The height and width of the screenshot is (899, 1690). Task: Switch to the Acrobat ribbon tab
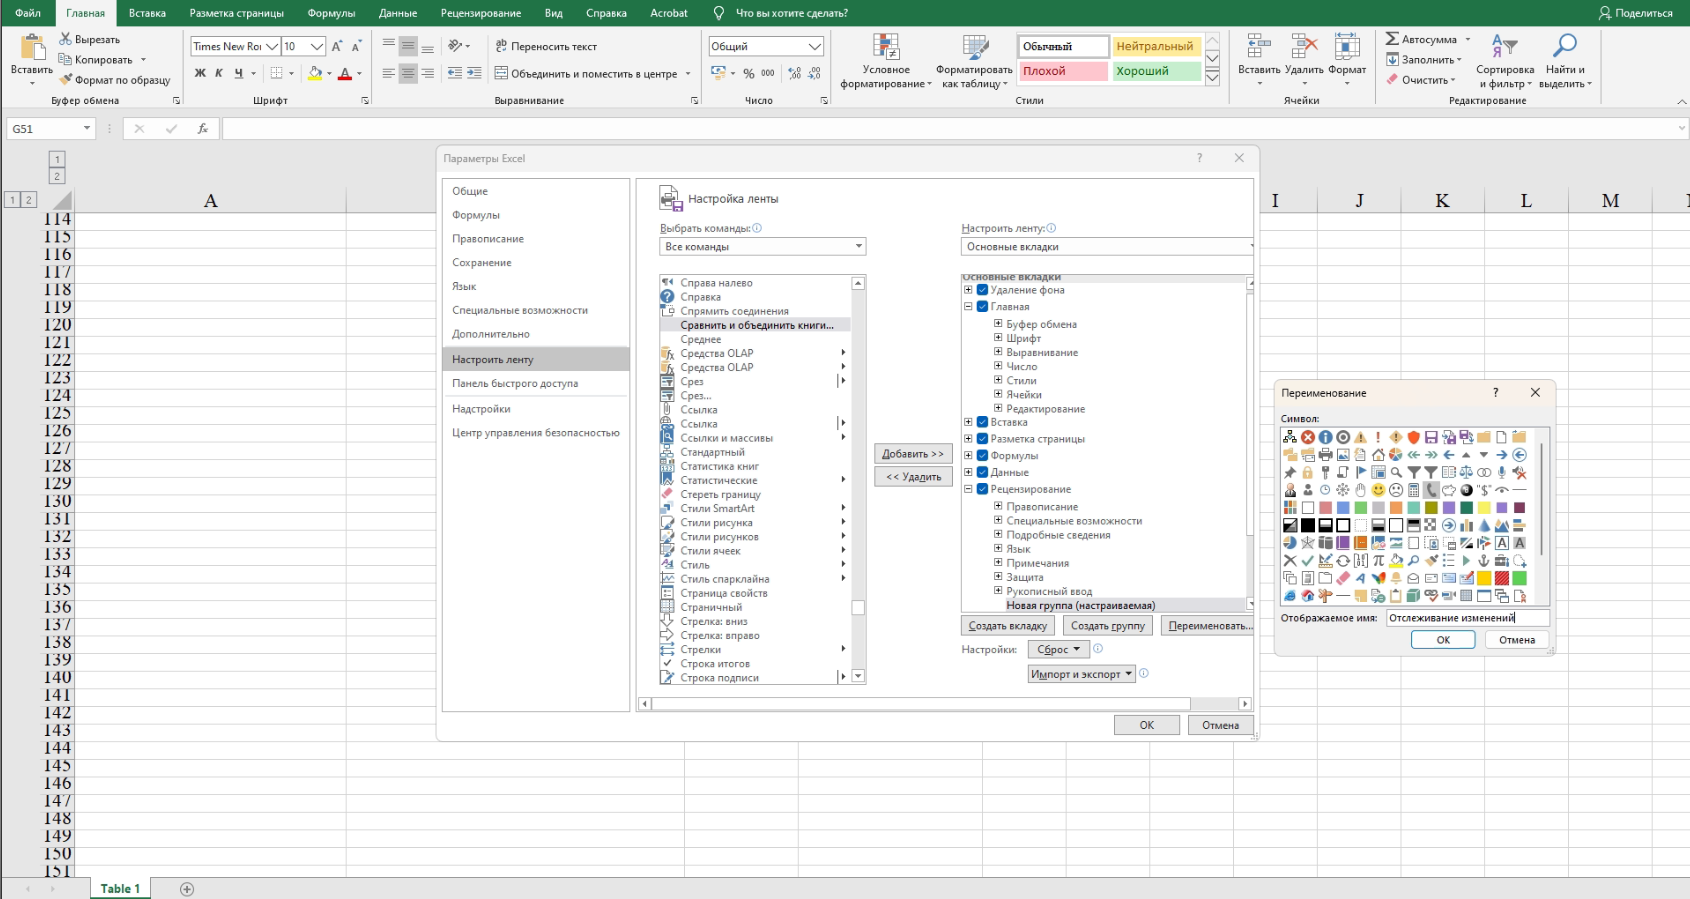coord(669,13)
